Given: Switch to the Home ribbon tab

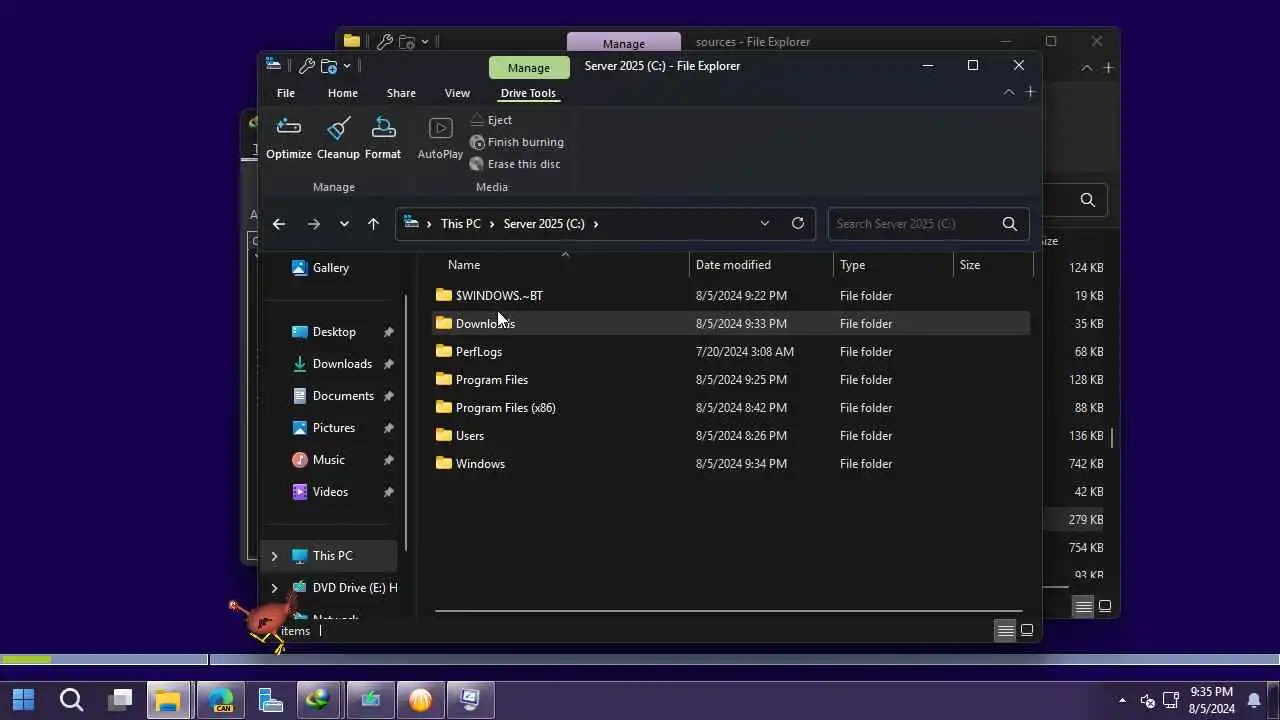Looking at the screenshot, I should [343, 93].
